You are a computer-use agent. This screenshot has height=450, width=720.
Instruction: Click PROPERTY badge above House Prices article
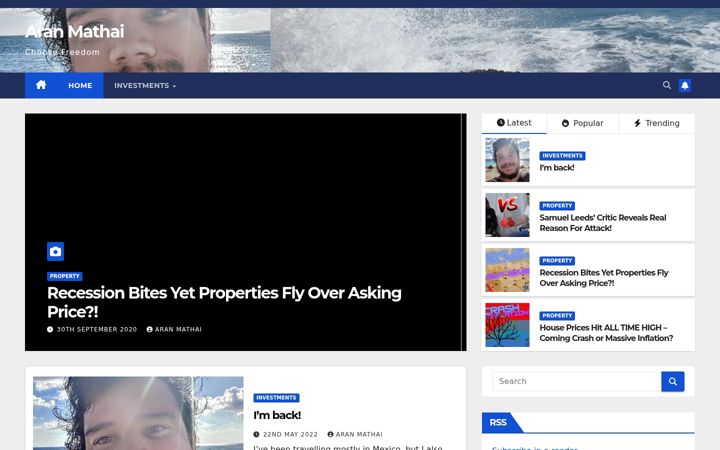557,316
